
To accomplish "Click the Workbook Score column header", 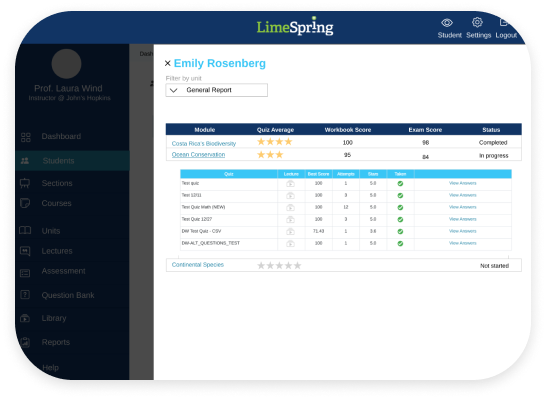I will coord(348,130).
